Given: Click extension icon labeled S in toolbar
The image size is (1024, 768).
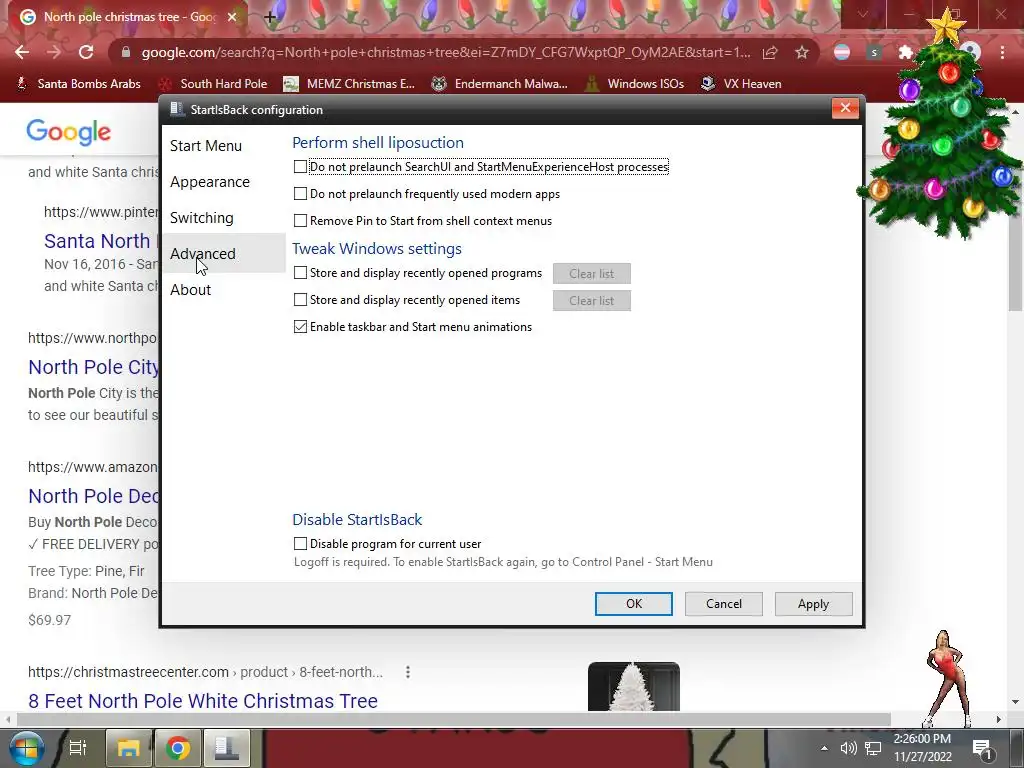Looking at the screenshot, I should (x=874, y=52).
